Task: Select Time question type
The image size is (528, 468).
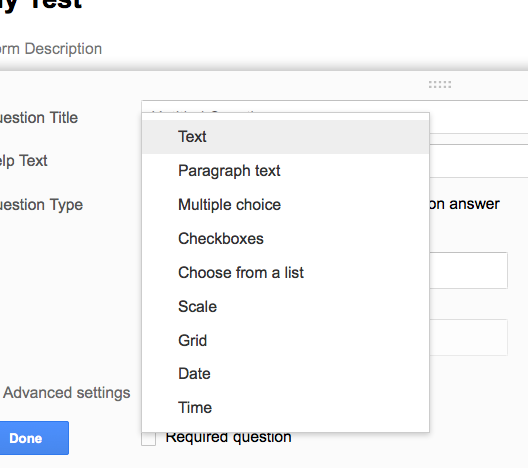Action: (x=286, y=408)
